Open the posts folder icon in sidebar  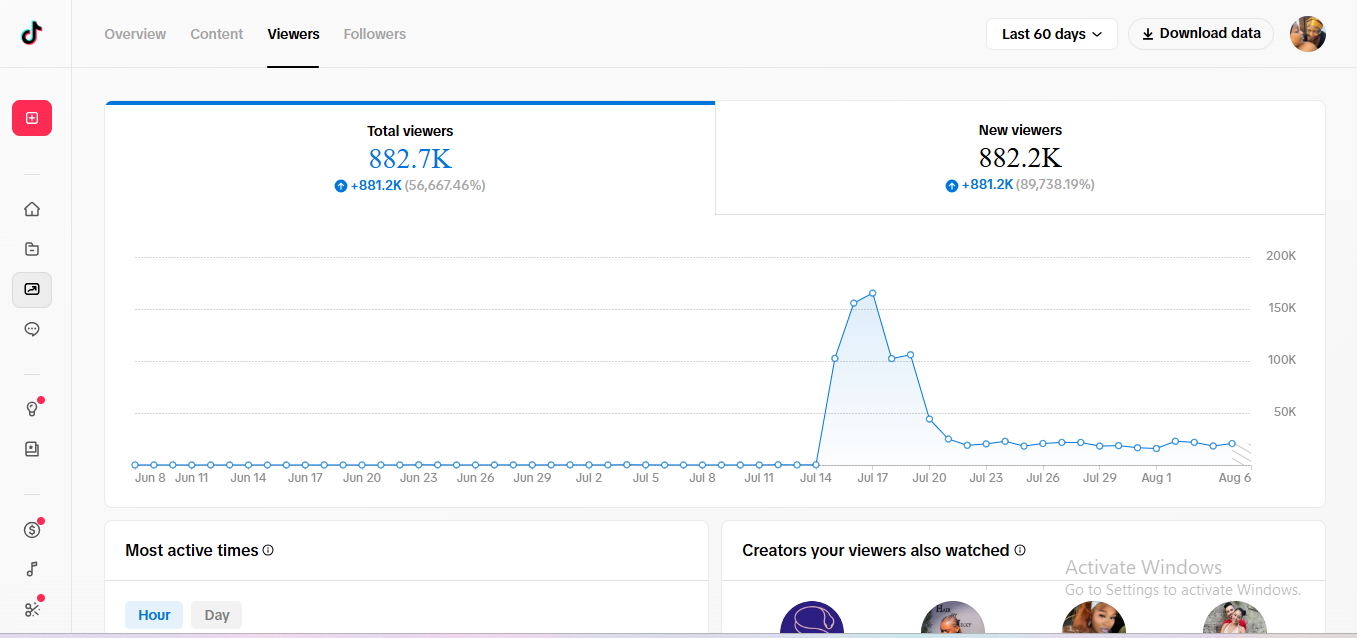click(x=32, y=249)
